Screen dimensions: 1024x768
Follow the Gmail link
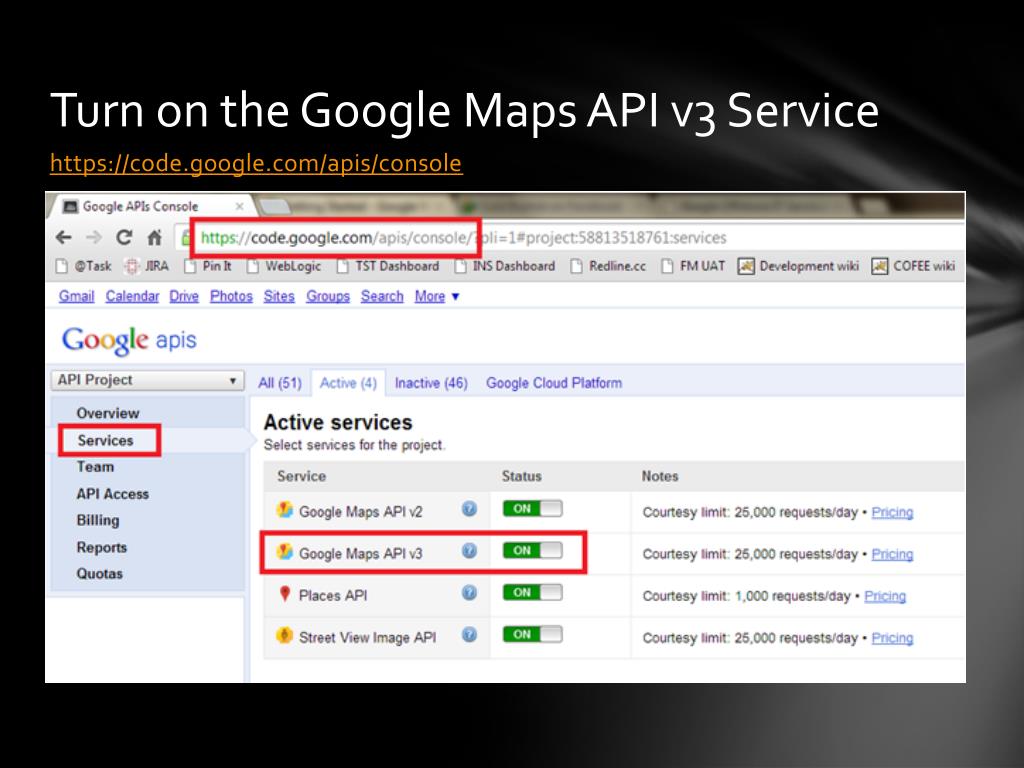click(76, 296)
